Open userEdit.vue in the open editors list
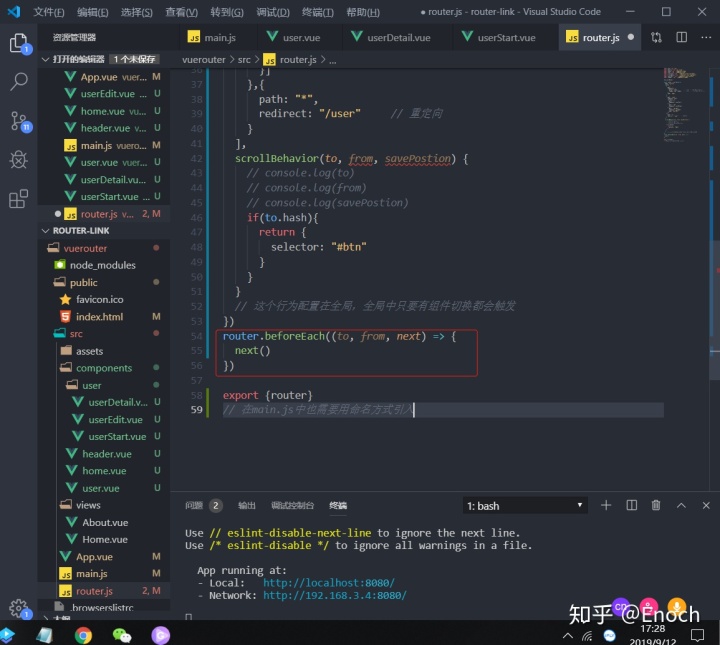The width and height of the screenshot is (720, 645). 107,94
